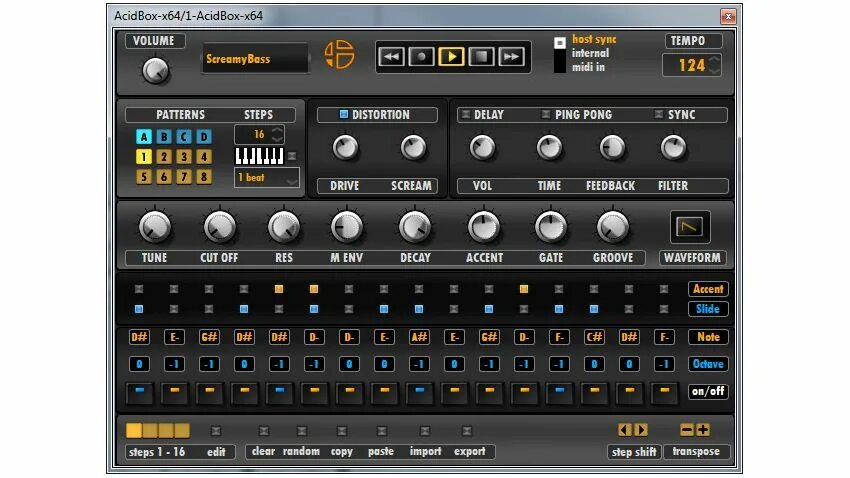Screen dimensions: 850x478
Task: Open the C# note selector
Action: 594,337
